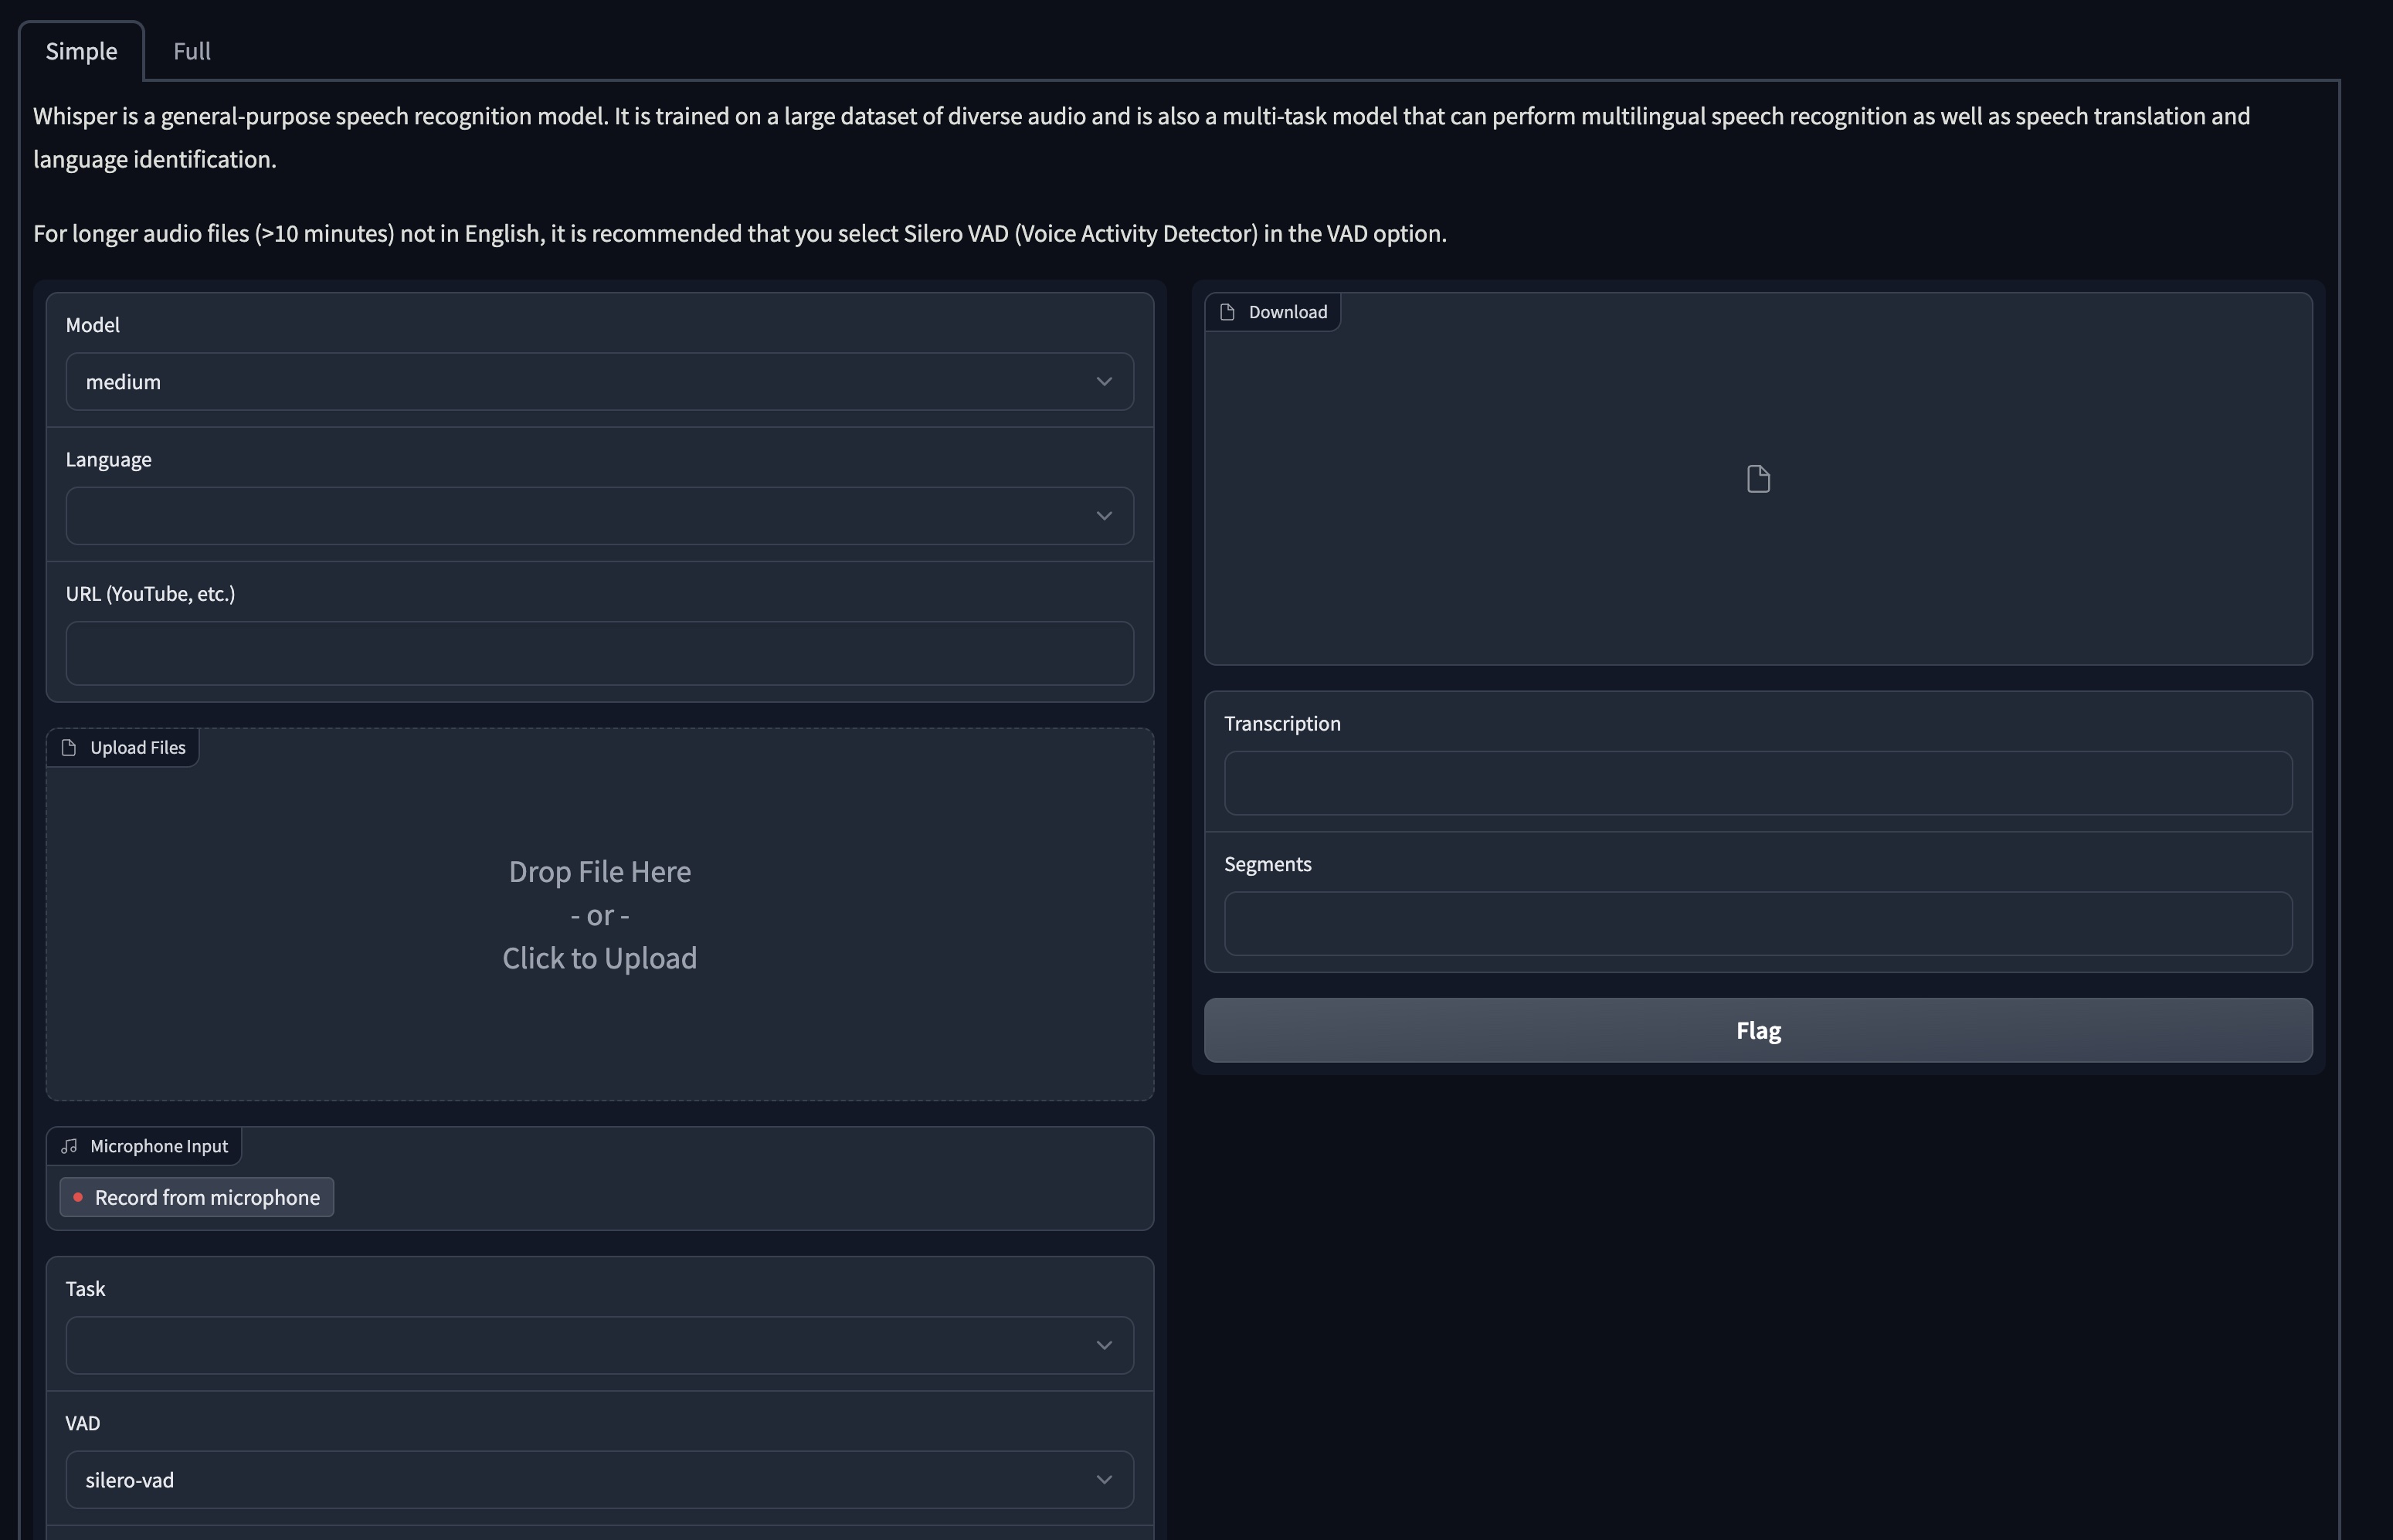Click the Download label tag
The image size is (2393, 1540).
(1287, 312)
